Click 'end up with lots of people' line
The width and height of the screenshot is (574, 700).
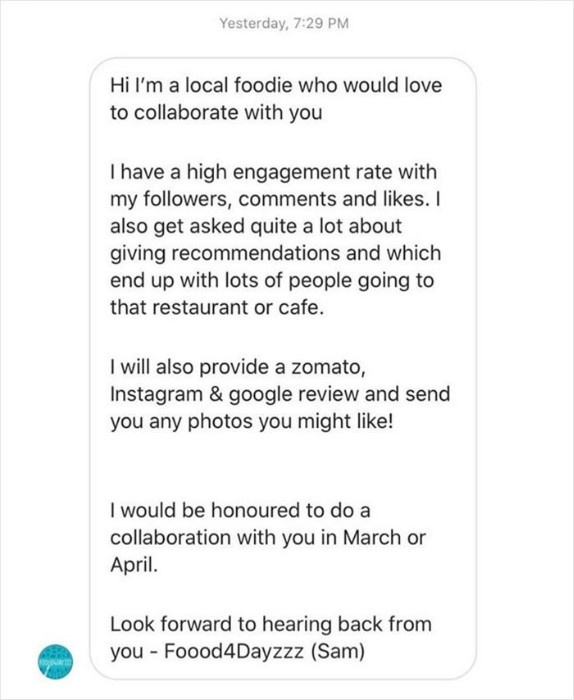[272, 281]
